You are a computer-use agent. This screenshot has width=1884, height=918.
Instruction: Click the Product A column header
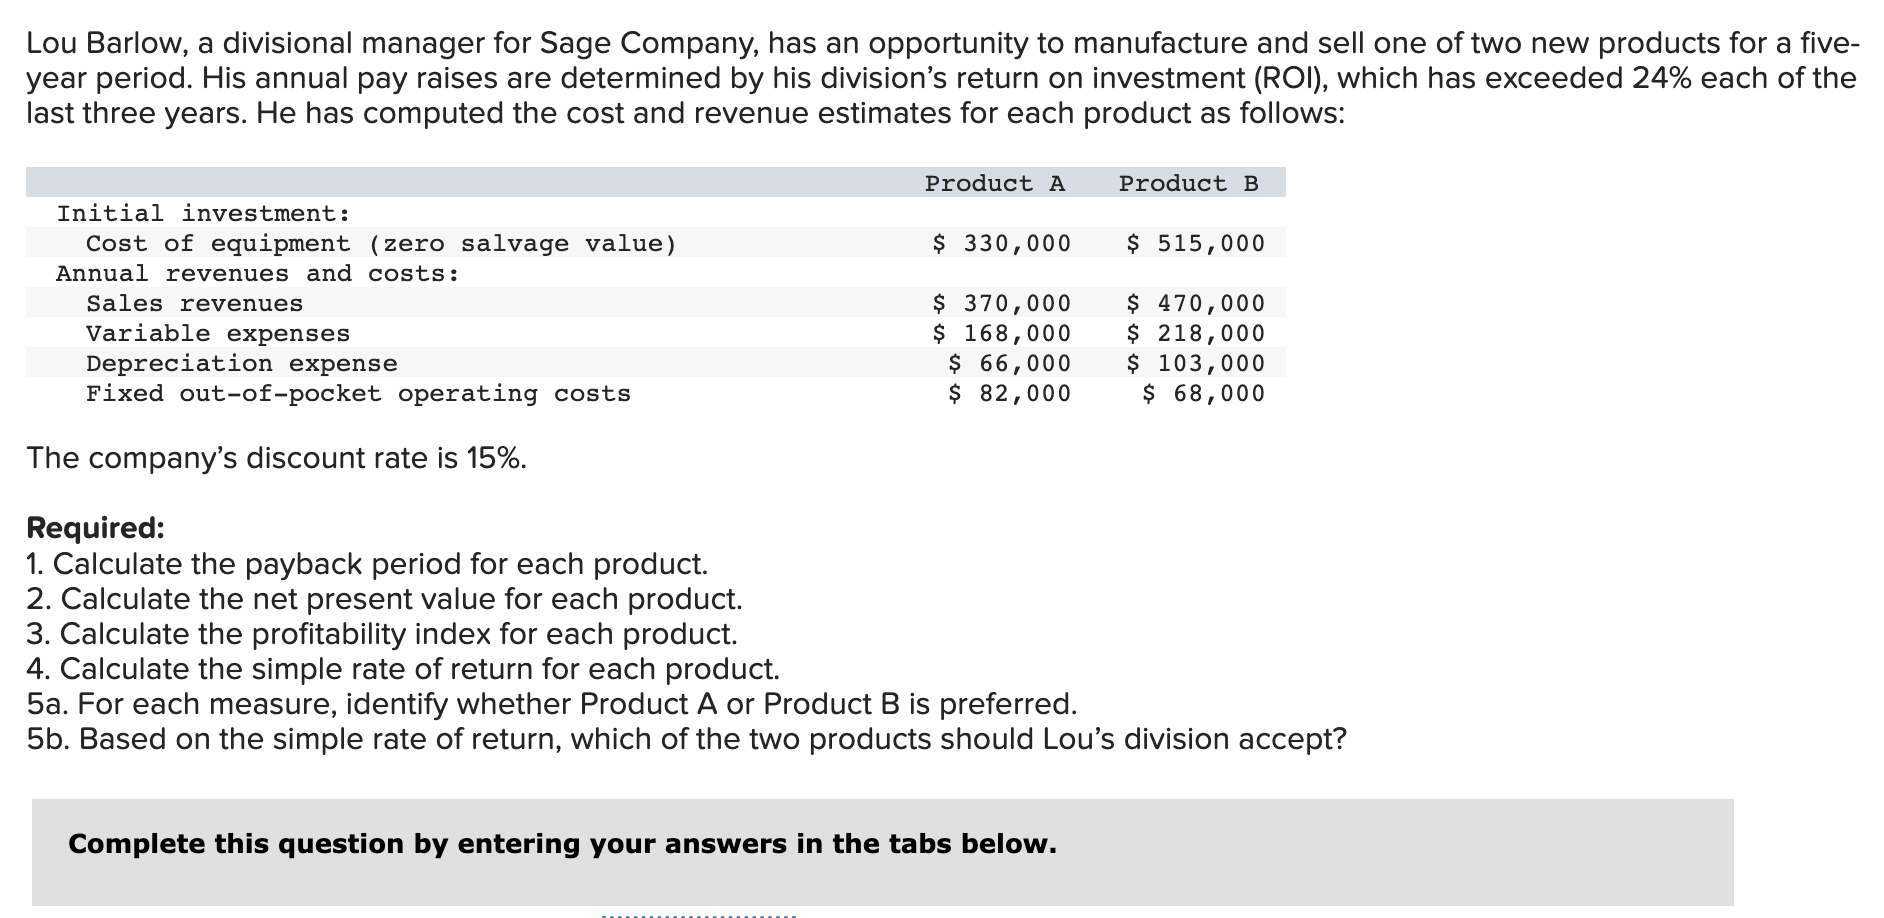[x=995, y=183]
